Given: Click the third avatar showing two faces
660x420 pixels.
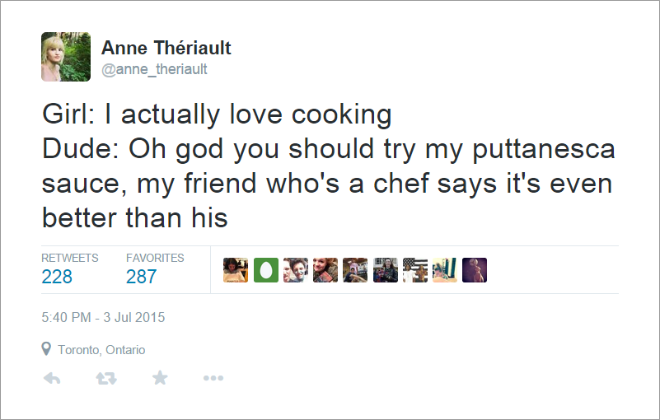Looking at the screenshot, I should point(295,270).
